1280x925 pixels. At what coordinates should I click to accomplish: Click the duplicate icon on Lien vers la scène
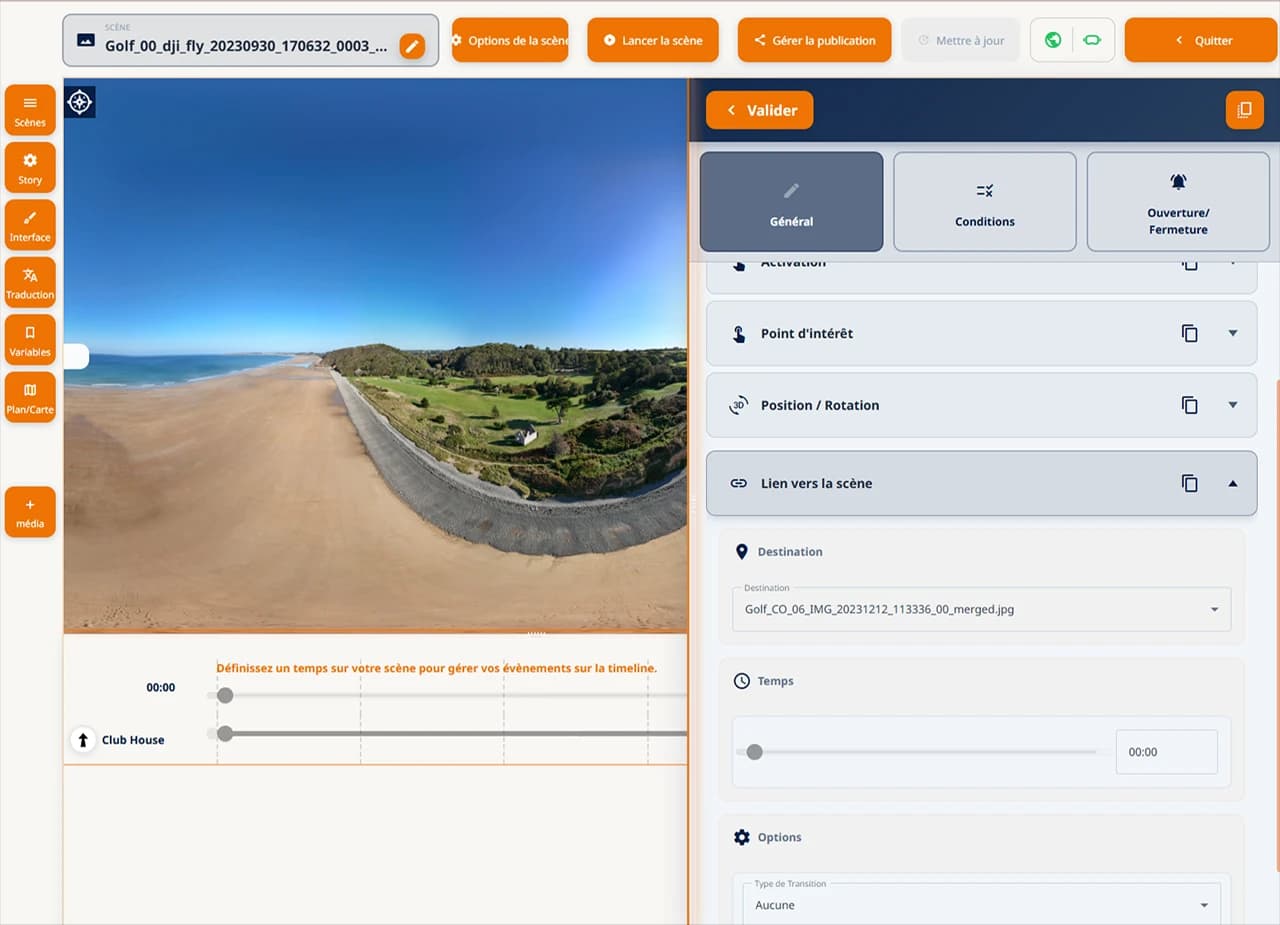pyautogui.click(x=1190, y=483)
